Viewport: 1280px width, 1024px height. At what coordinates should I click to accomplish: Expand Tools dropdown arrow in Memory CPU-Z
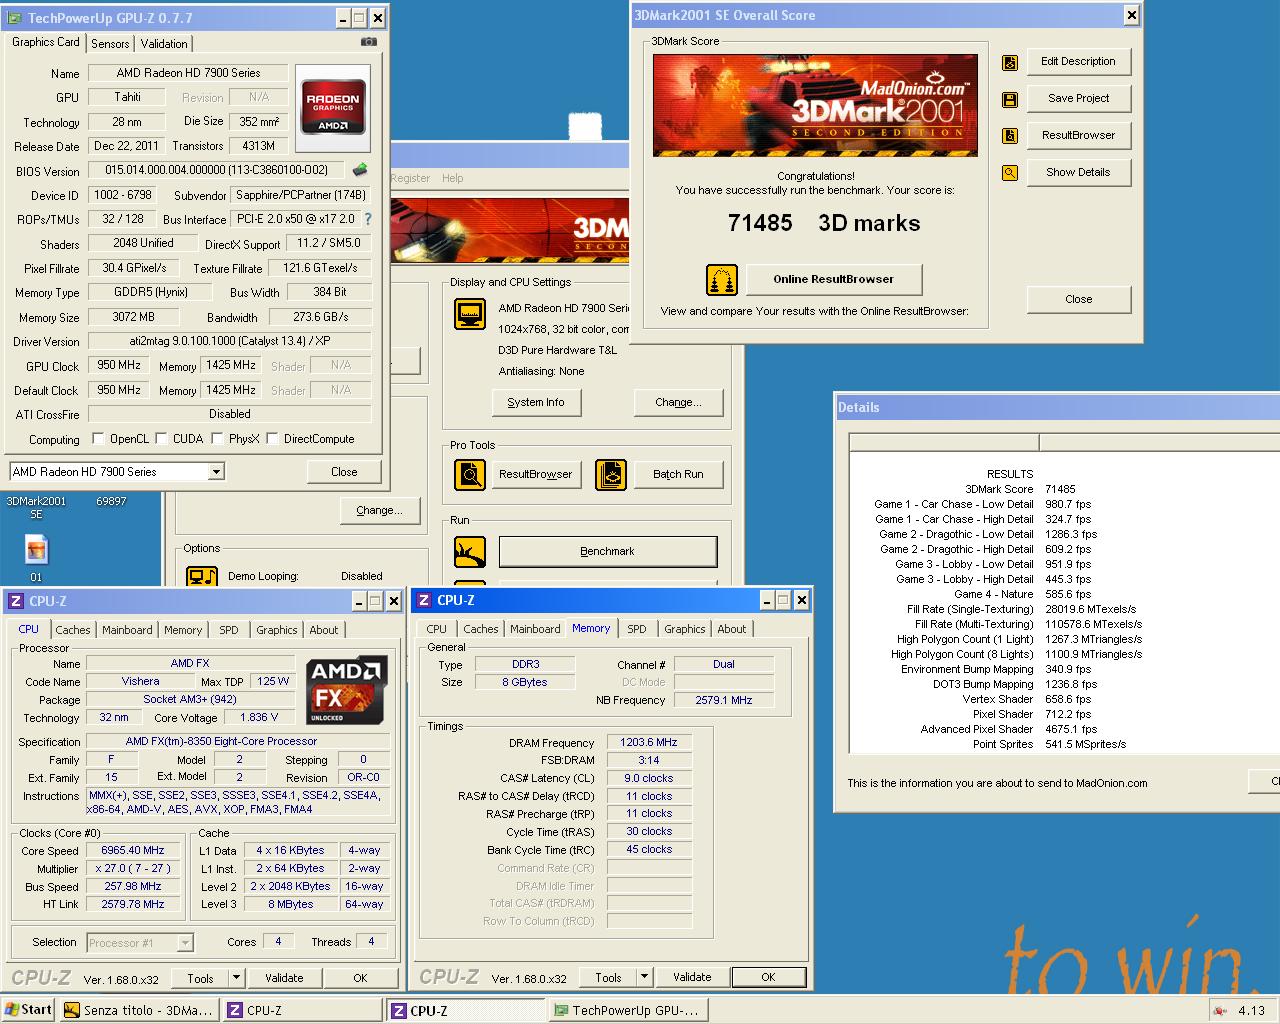[645, 977]
